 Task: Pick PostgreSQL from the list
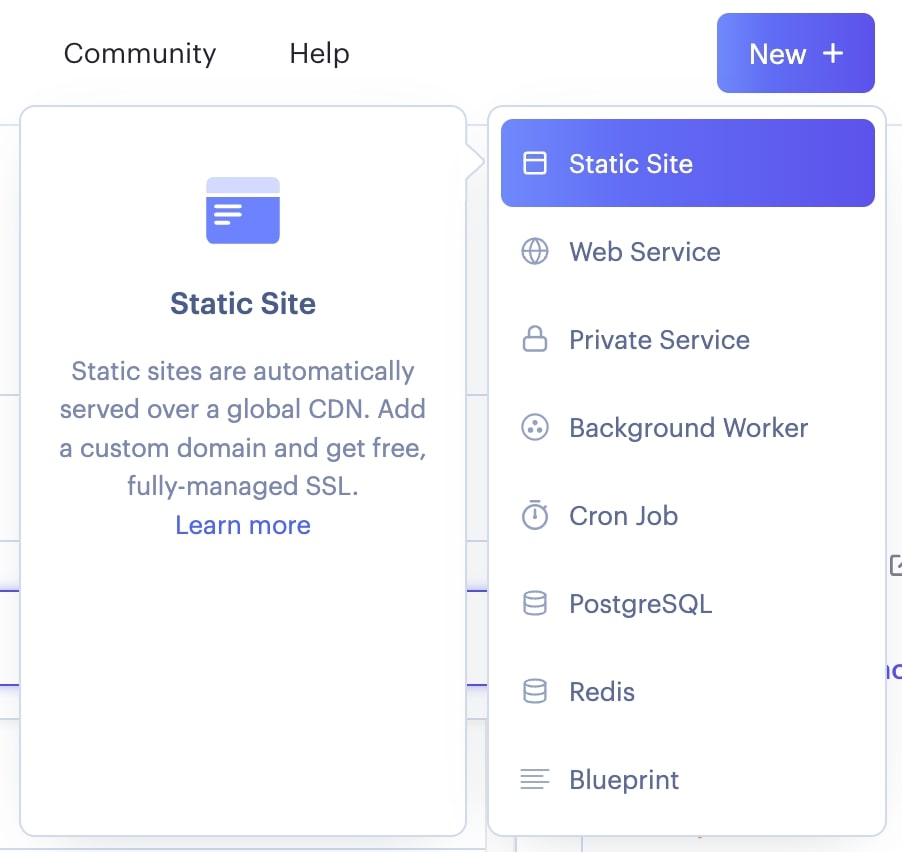640,604
